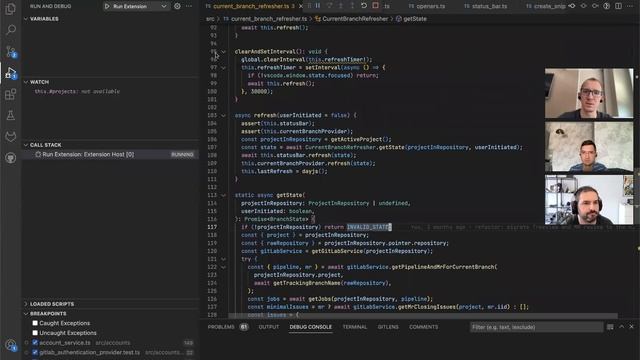Open the Extensions view icon

point(11,94)
